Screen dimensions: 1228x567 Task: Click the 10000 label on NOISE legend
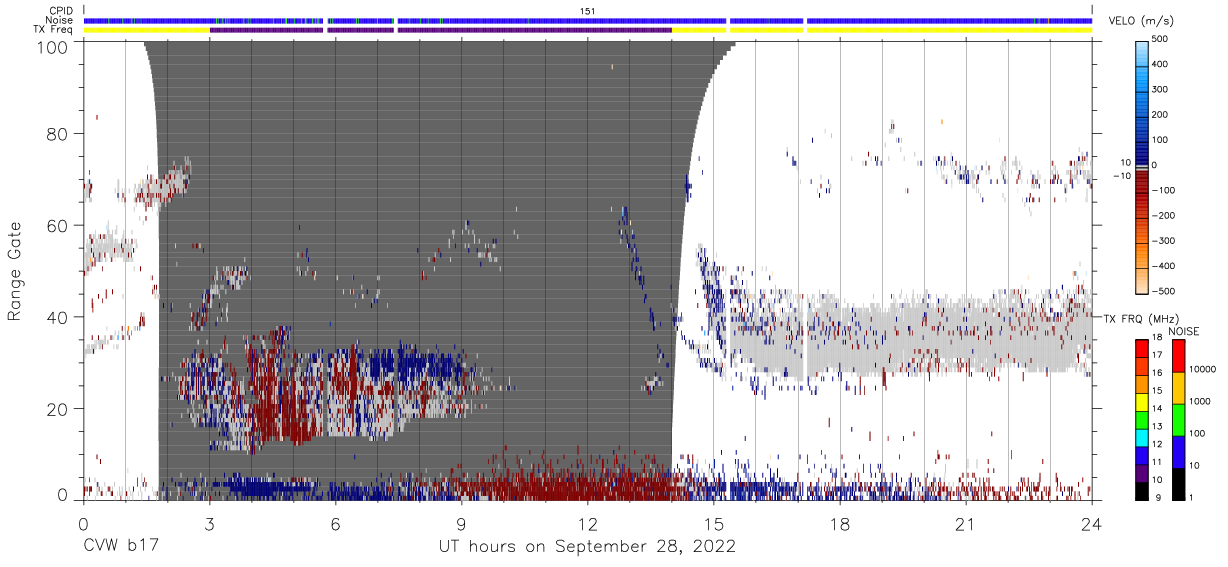[1204, 369]
